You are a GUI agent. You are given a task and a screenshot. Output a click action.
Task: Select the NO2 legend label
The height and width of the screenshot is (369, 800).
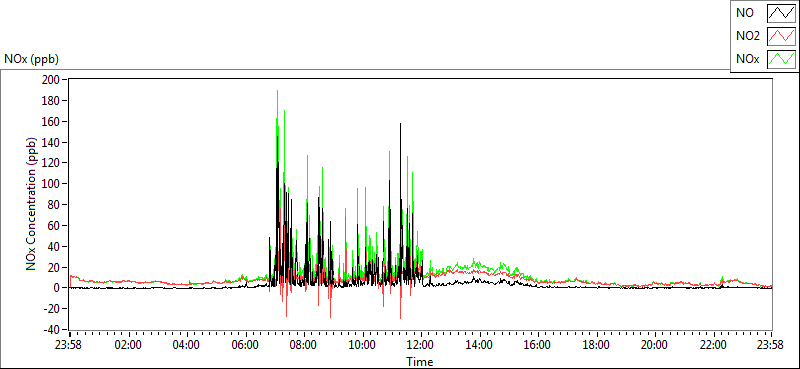(748, 36)
